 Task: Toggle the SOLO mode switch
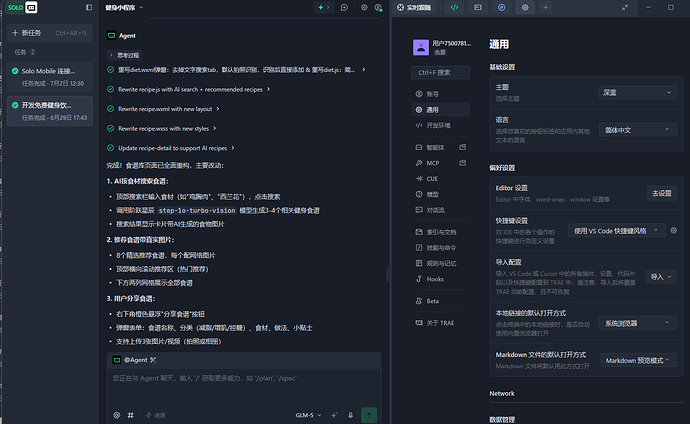[22, 7]
